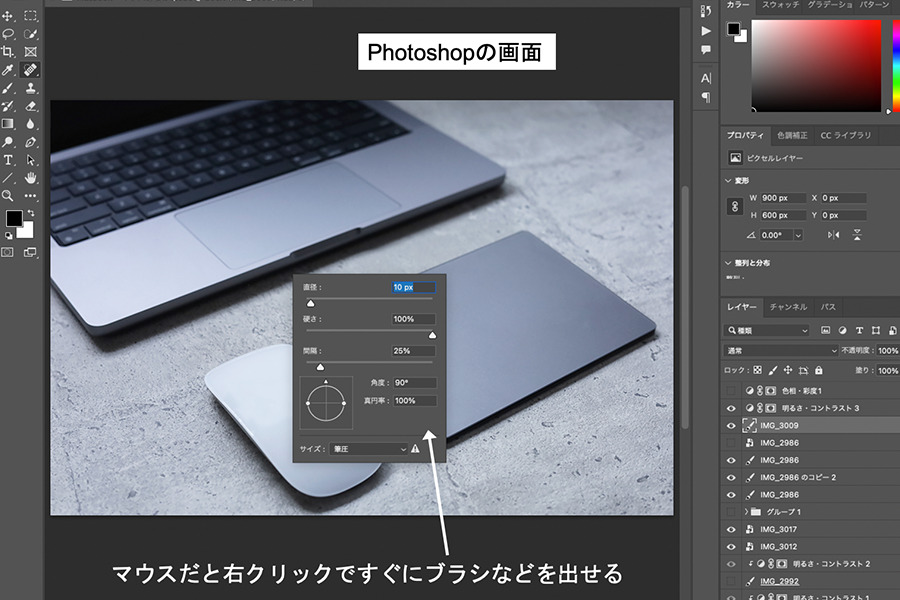Select the Dodge tool
Image resolution: width=900 pixels, height=600 pixels.
tap(7, 142)
